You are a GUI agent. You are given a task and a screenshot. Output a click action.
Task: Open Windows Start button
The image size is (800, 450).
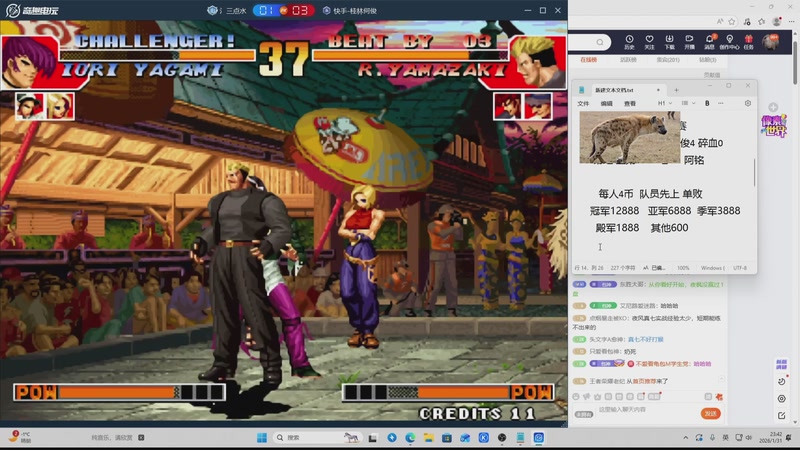(x=262, y=438)
